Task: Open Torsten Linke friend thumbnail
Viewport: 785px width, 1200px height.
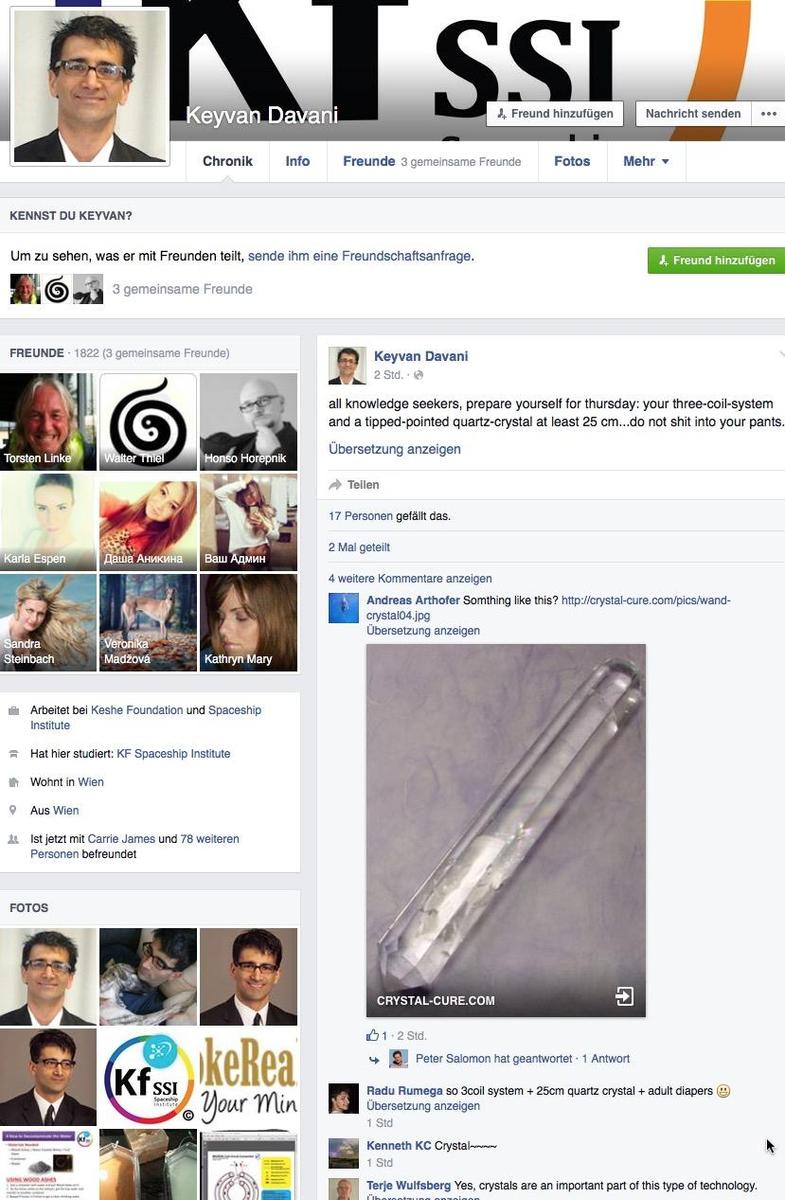Action: (48, 422)
